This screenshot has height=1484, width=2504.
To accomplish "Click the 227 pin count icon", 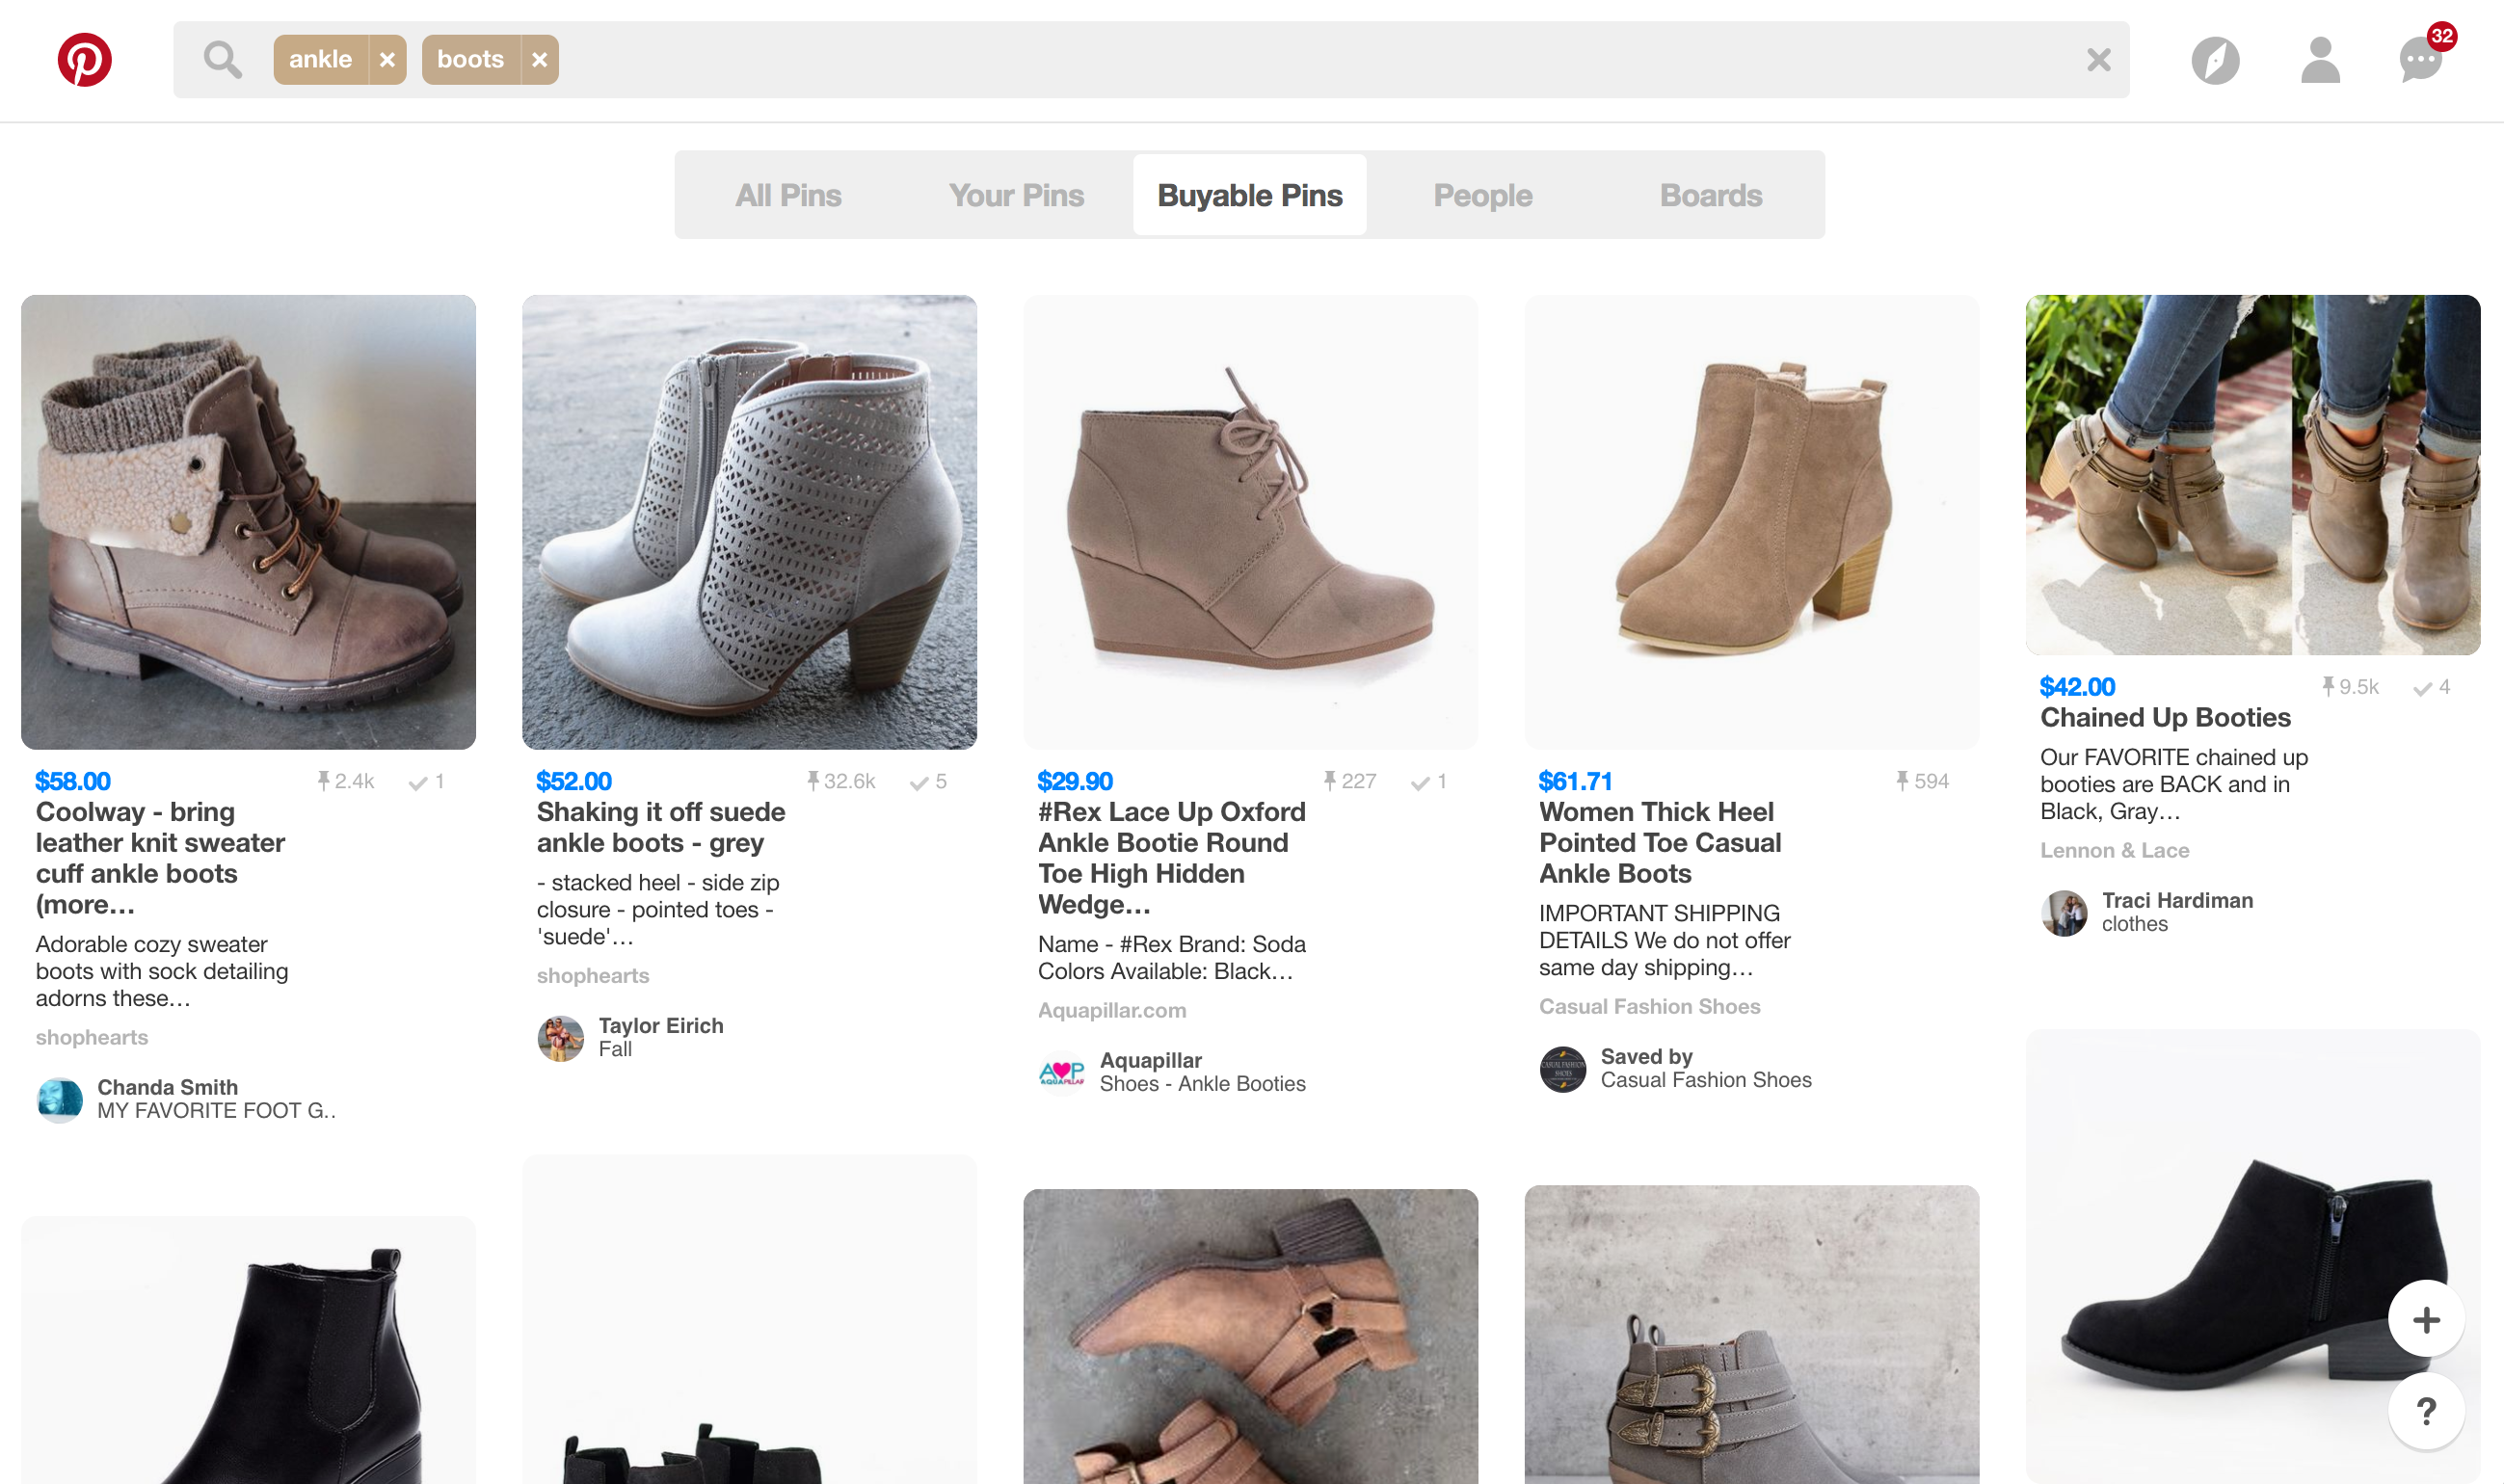I will point(1329,781).
